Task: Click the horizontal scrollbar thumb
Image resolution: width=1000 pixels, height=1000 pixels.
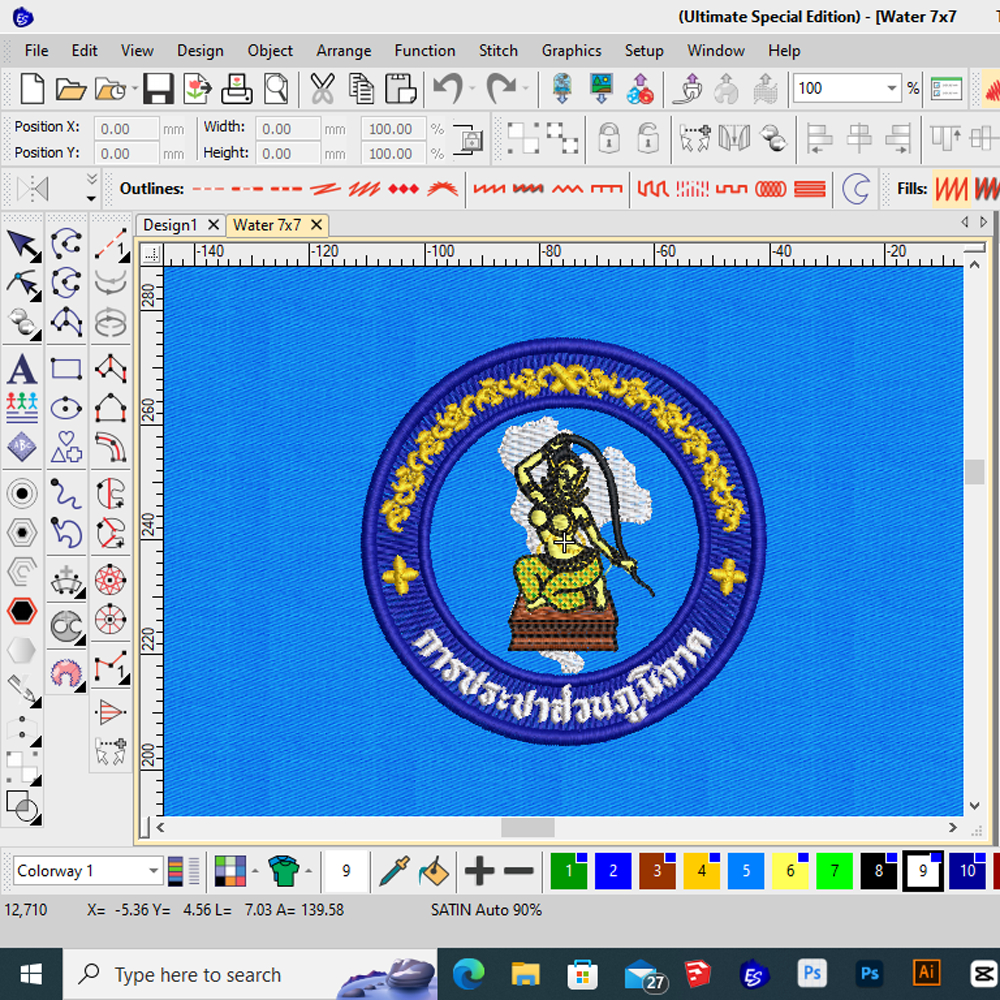Action: 527,827
